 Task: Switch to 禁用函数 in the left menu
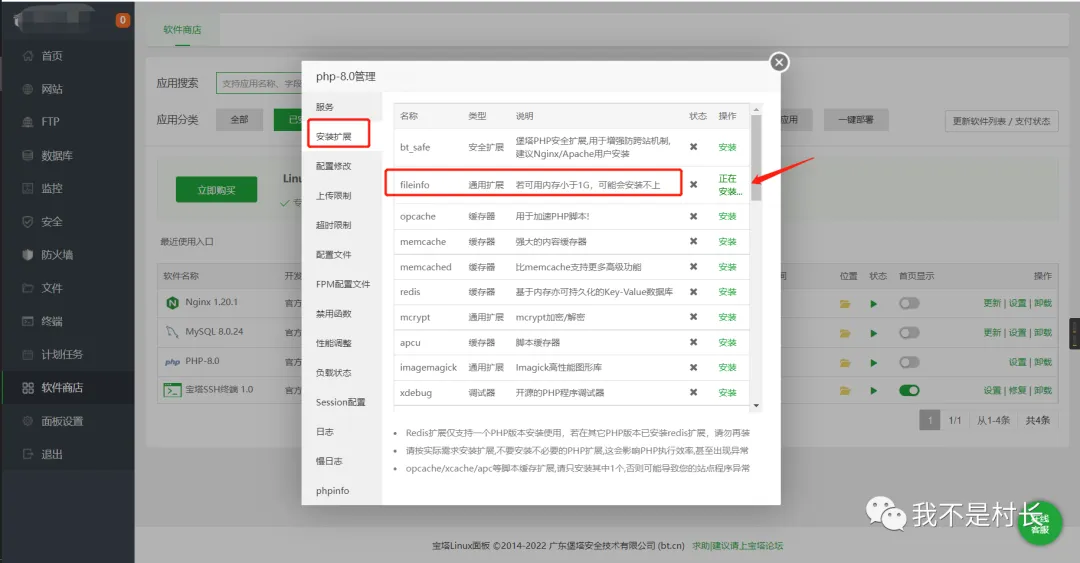click(x=333, y=314)
